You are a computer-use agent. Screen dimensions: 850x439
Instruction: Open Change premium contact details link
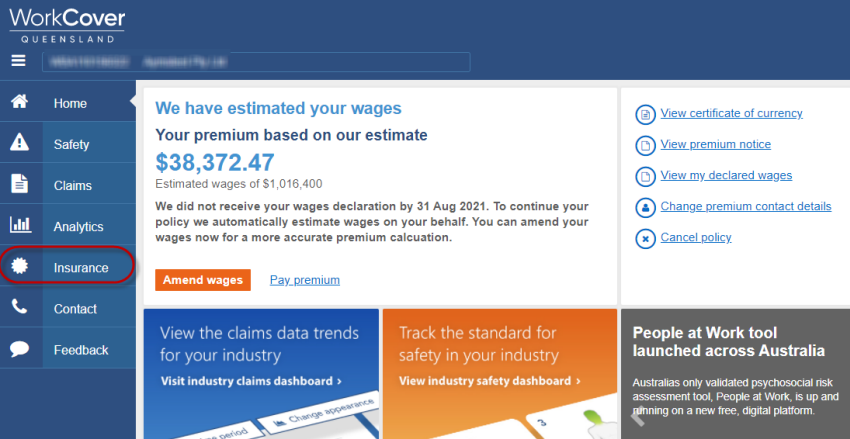click(746, 206)
